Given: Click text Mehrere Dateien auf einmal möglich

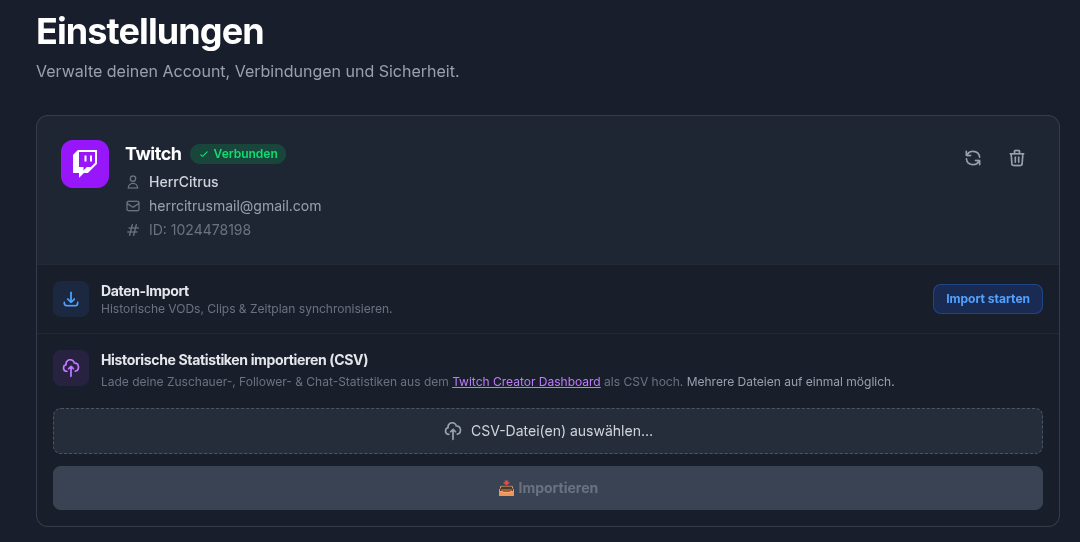Looking at the screenshot, I should [790, 382].
